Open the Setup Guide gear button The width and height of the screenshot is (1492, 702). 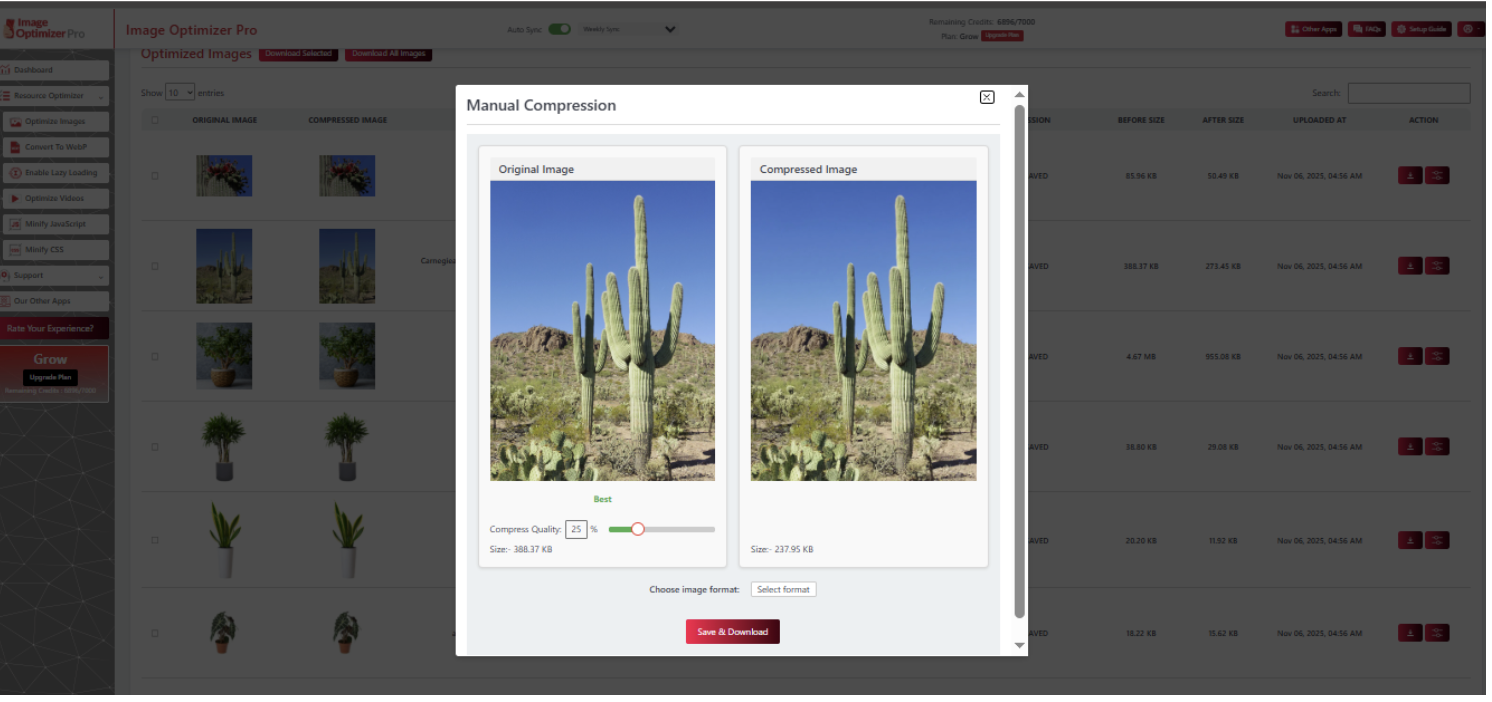pos(1421,29)
